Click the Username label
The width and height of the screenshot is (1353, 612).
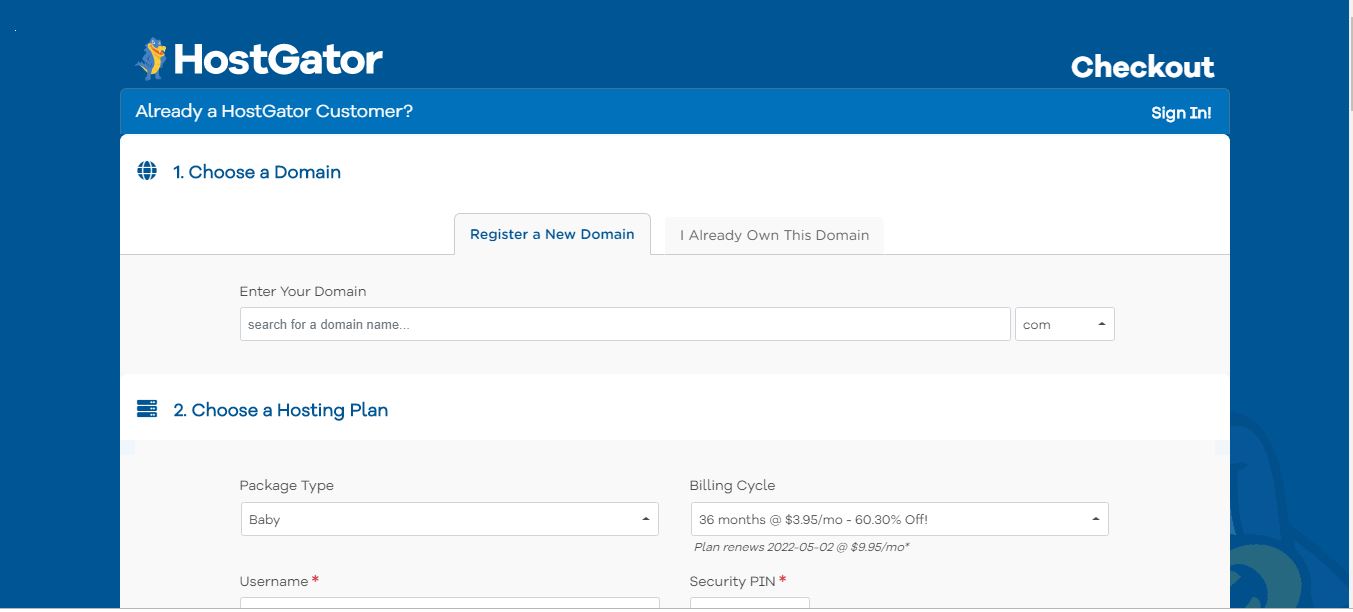pos(274,581)
